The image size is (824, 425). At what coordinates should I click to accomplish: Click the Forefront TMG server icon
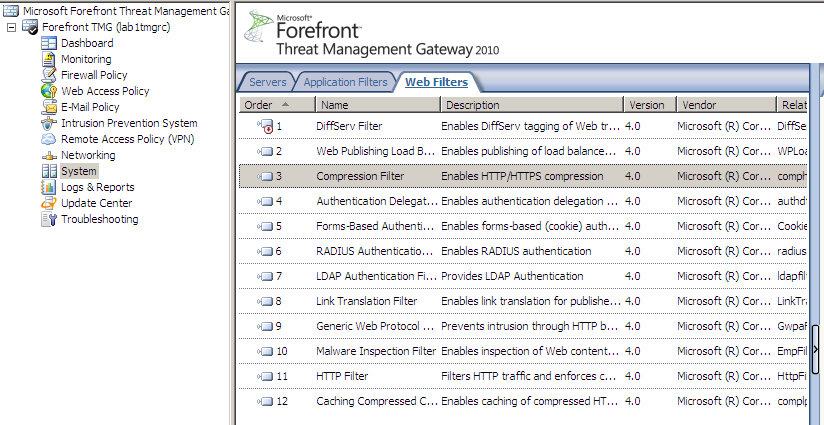coord(30,27)
